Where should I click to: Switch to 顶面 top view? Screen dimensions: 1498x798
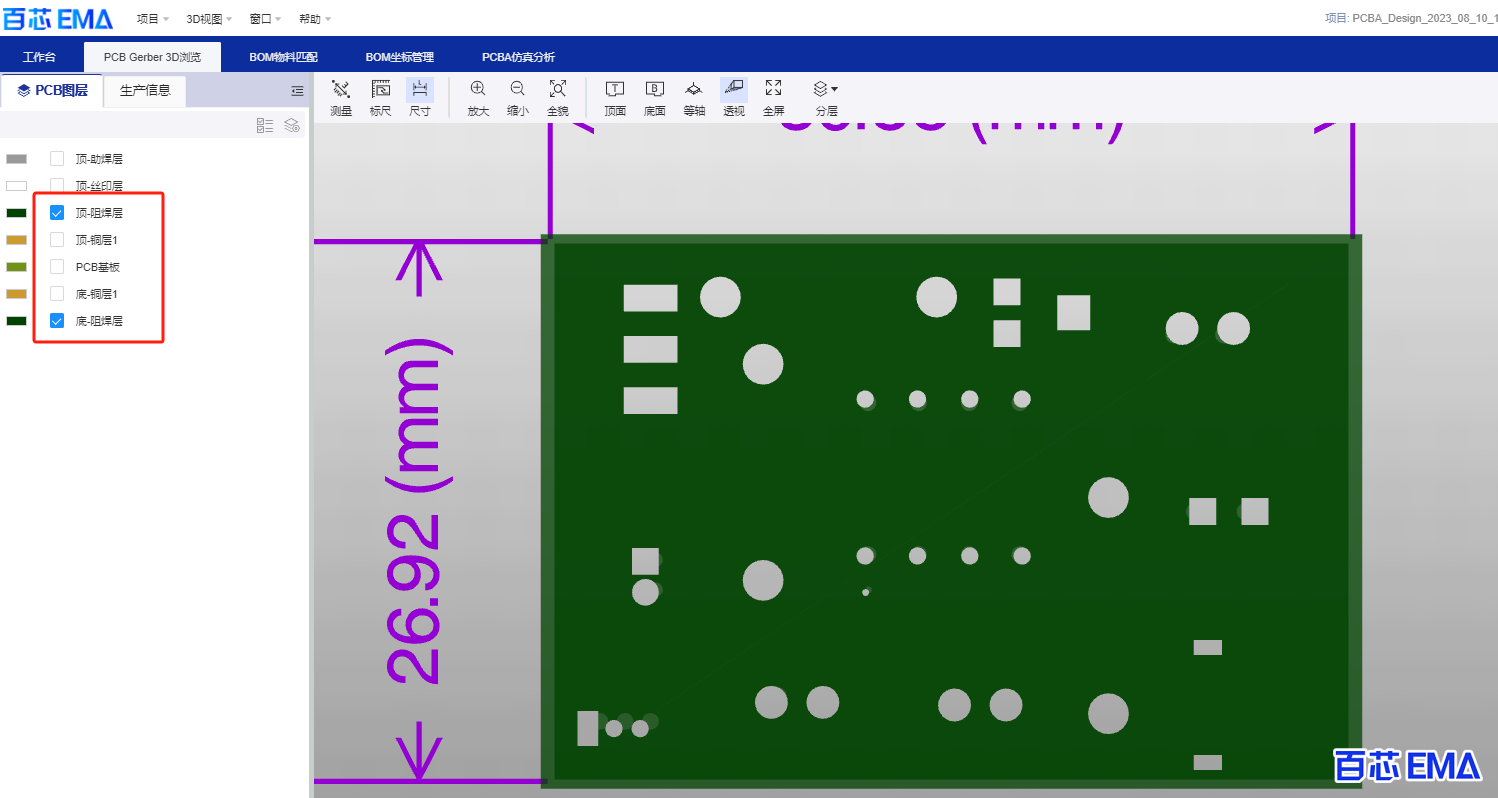tap(615, 97)
